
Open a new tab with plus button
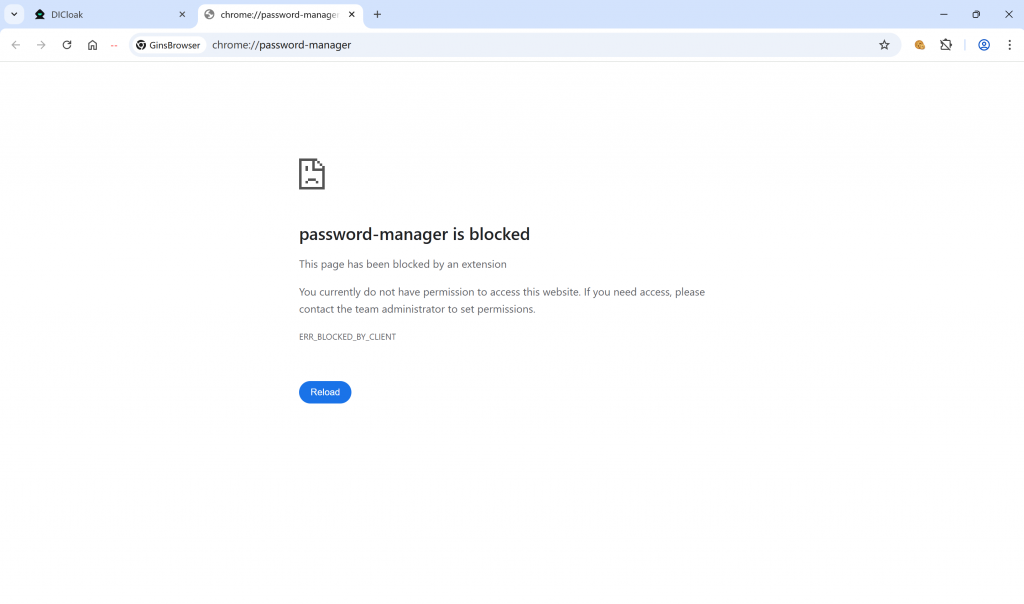coord(377,15)
